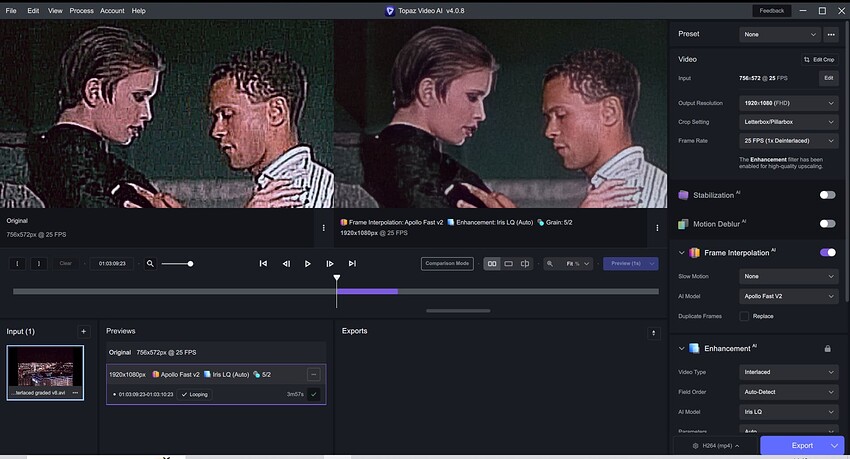Select side-by-side comparison view

[492, 263]
